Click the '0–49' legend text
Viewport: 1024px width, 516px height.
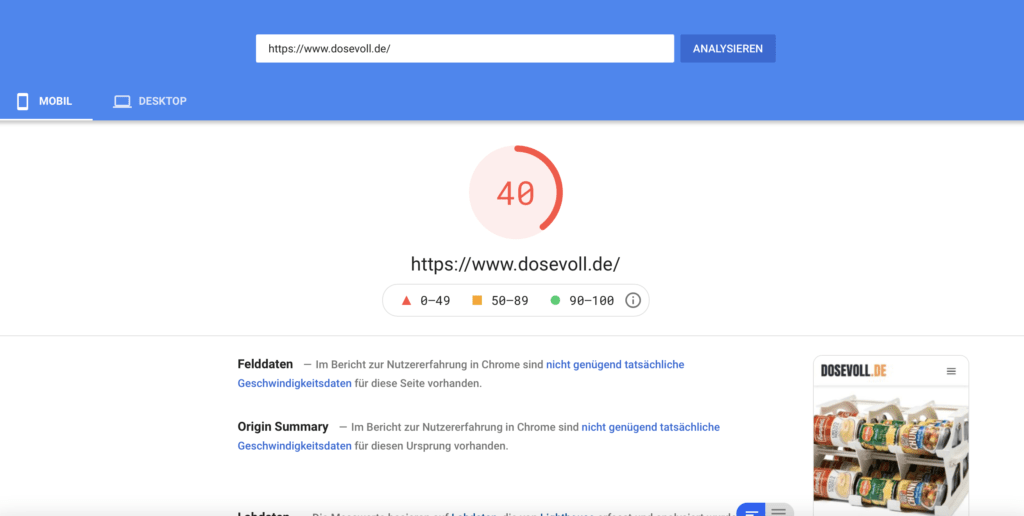click(x=435, y=300)
